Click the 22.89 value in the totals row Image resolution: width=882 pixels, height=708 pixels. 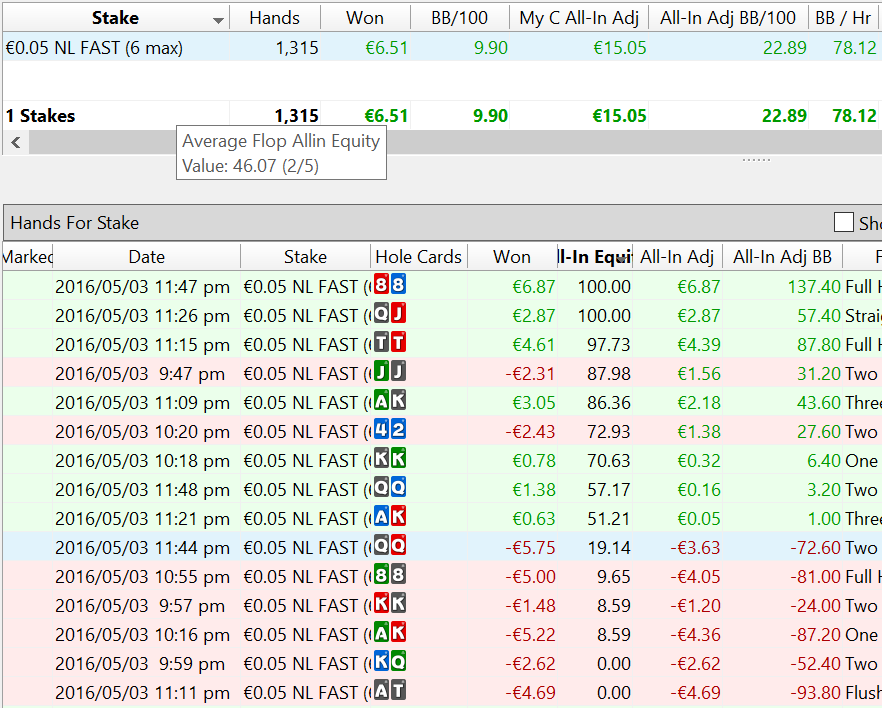(784, 116)
